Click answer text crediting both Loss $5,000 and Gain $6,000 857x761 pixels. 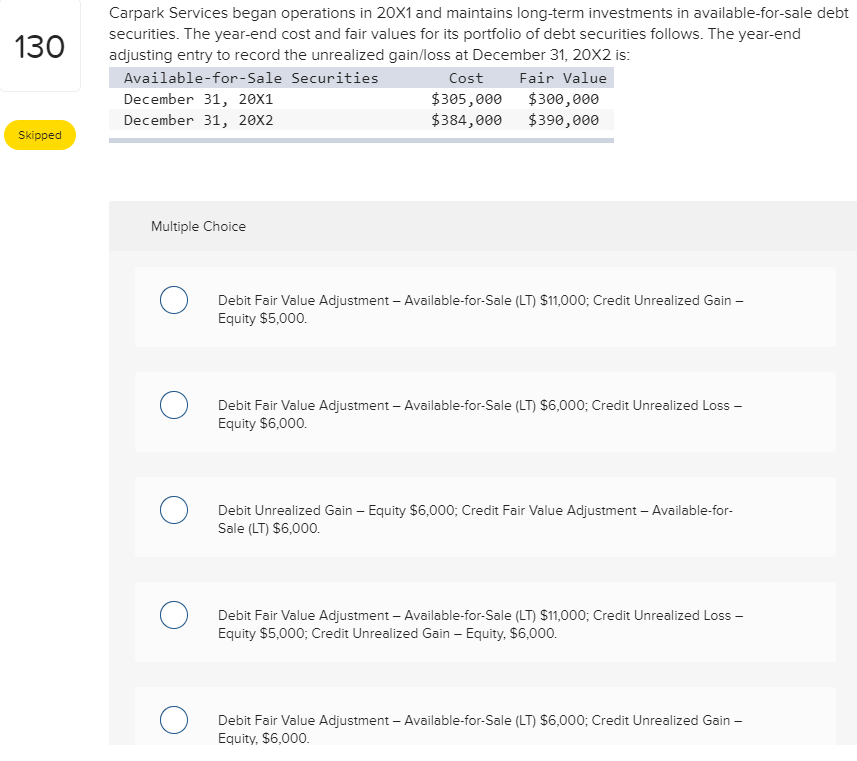pyautogui.click(x=480, y=624)
